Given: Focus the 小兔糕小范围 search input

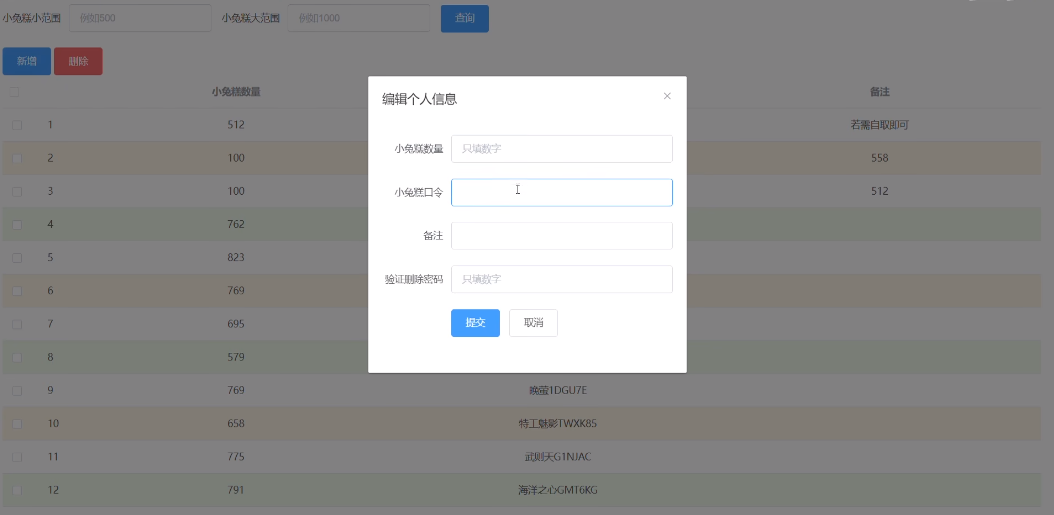Looking at the screenshot, I should coord(139,18).
